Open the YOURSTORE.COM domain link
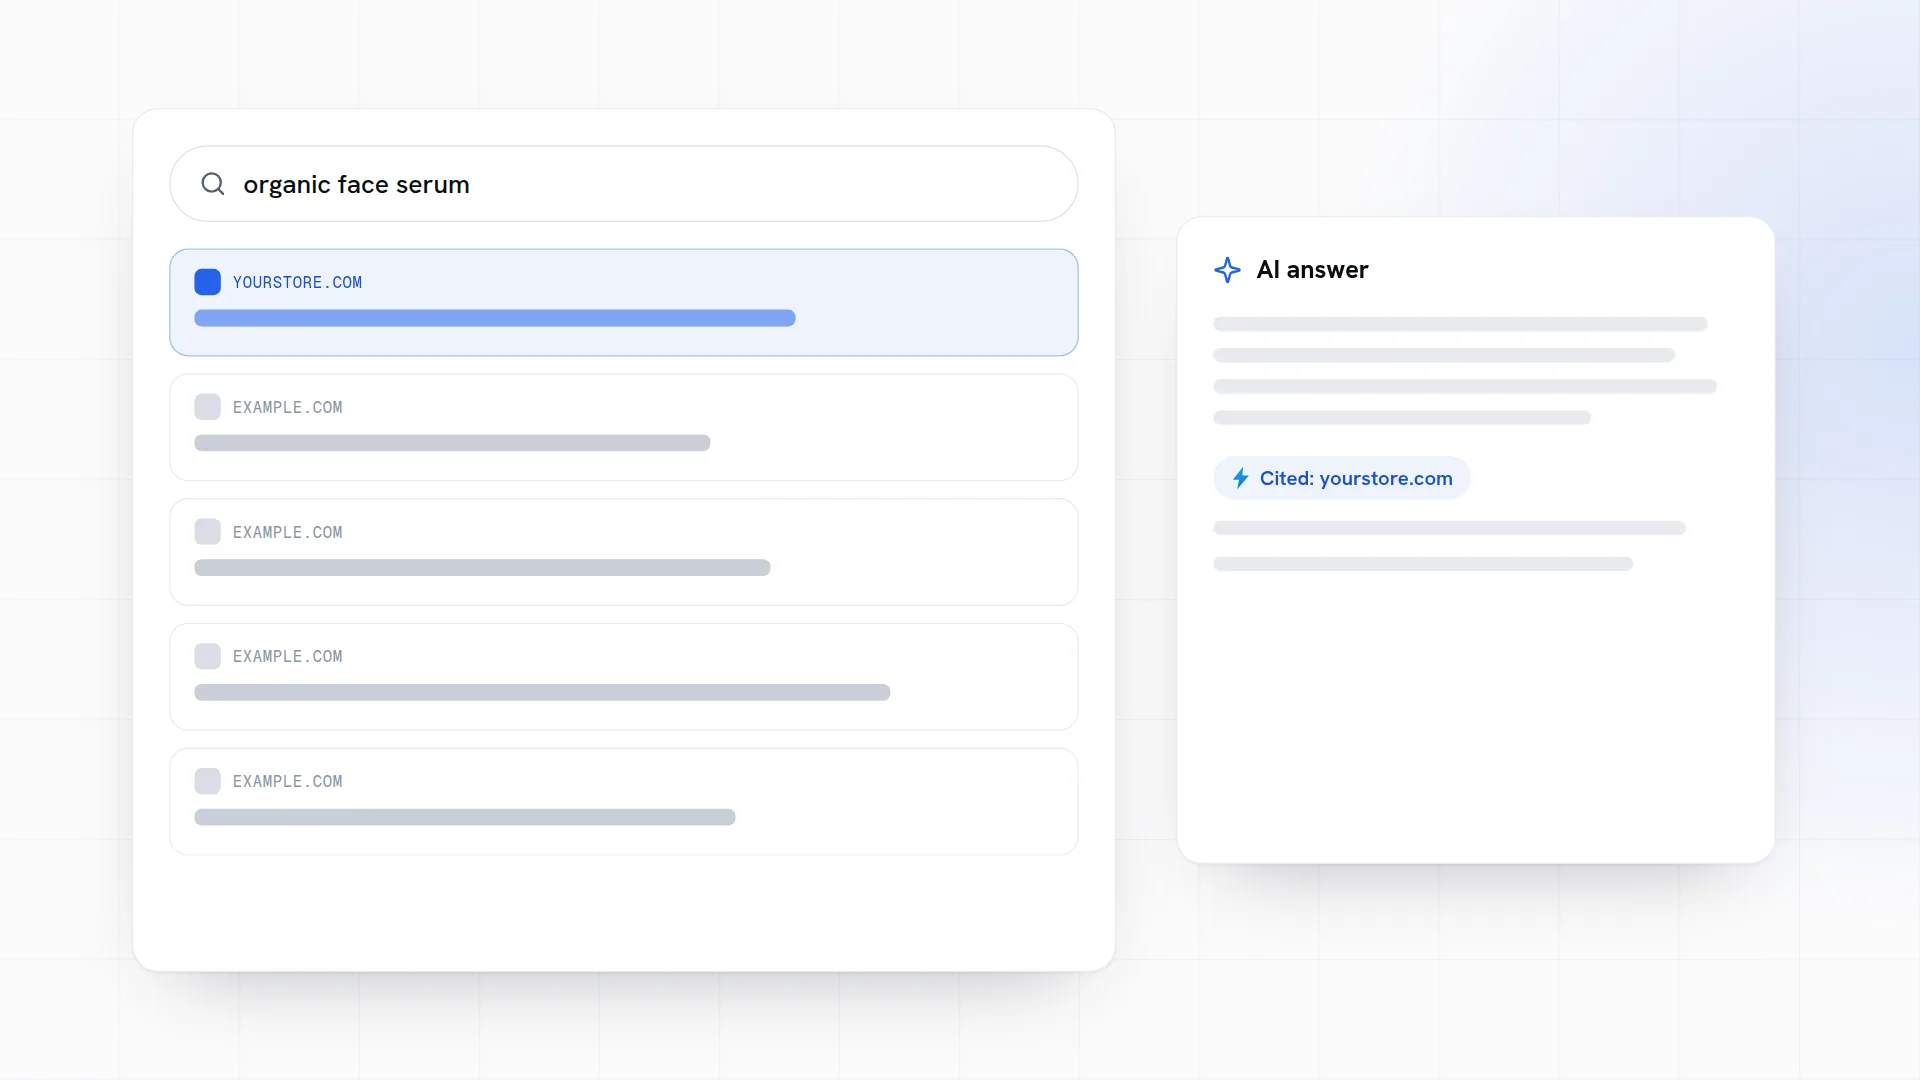Viewport: 1920px width, 1080px height. tap(297, 283)
